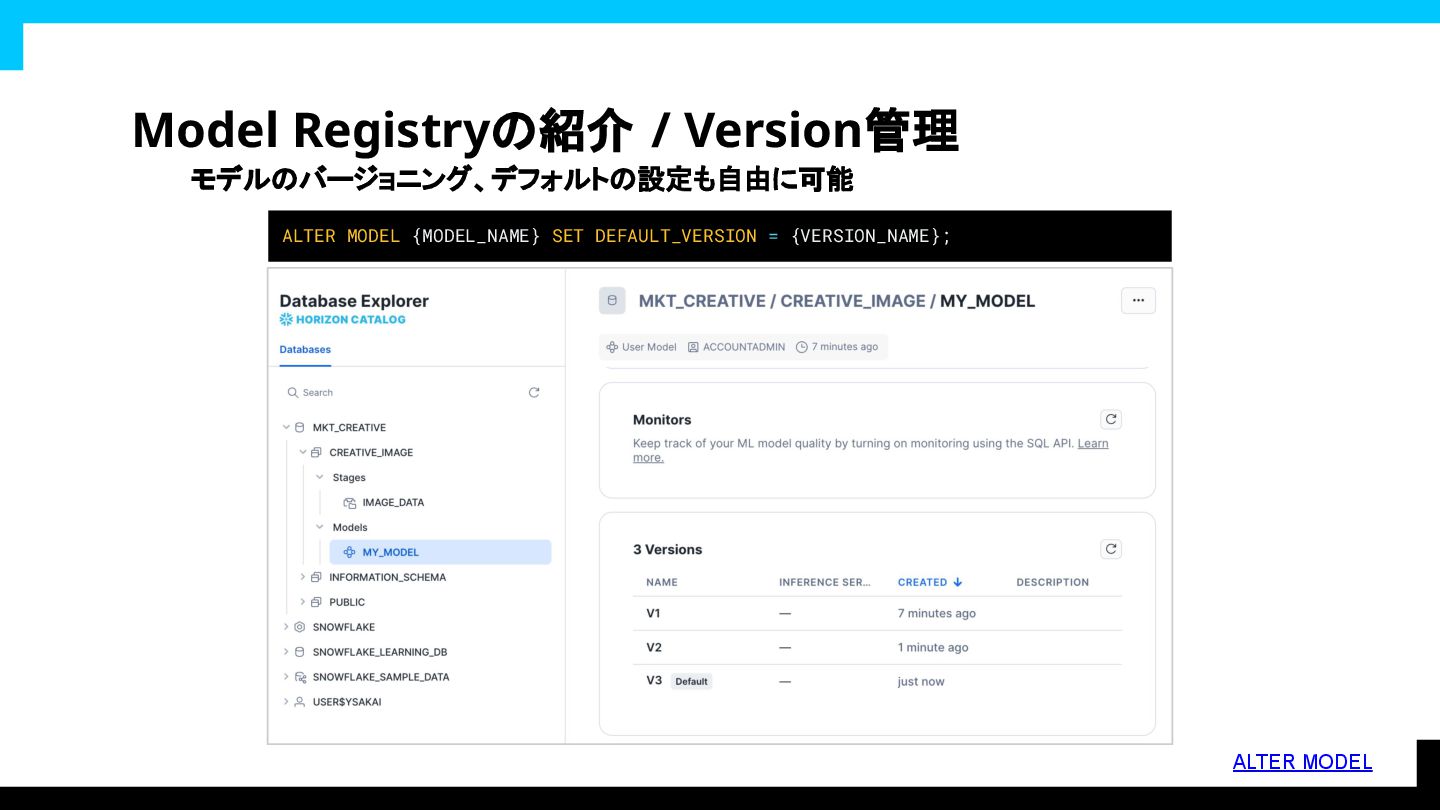Collapse the MKT_CREATIVE database node

[286, 427]
